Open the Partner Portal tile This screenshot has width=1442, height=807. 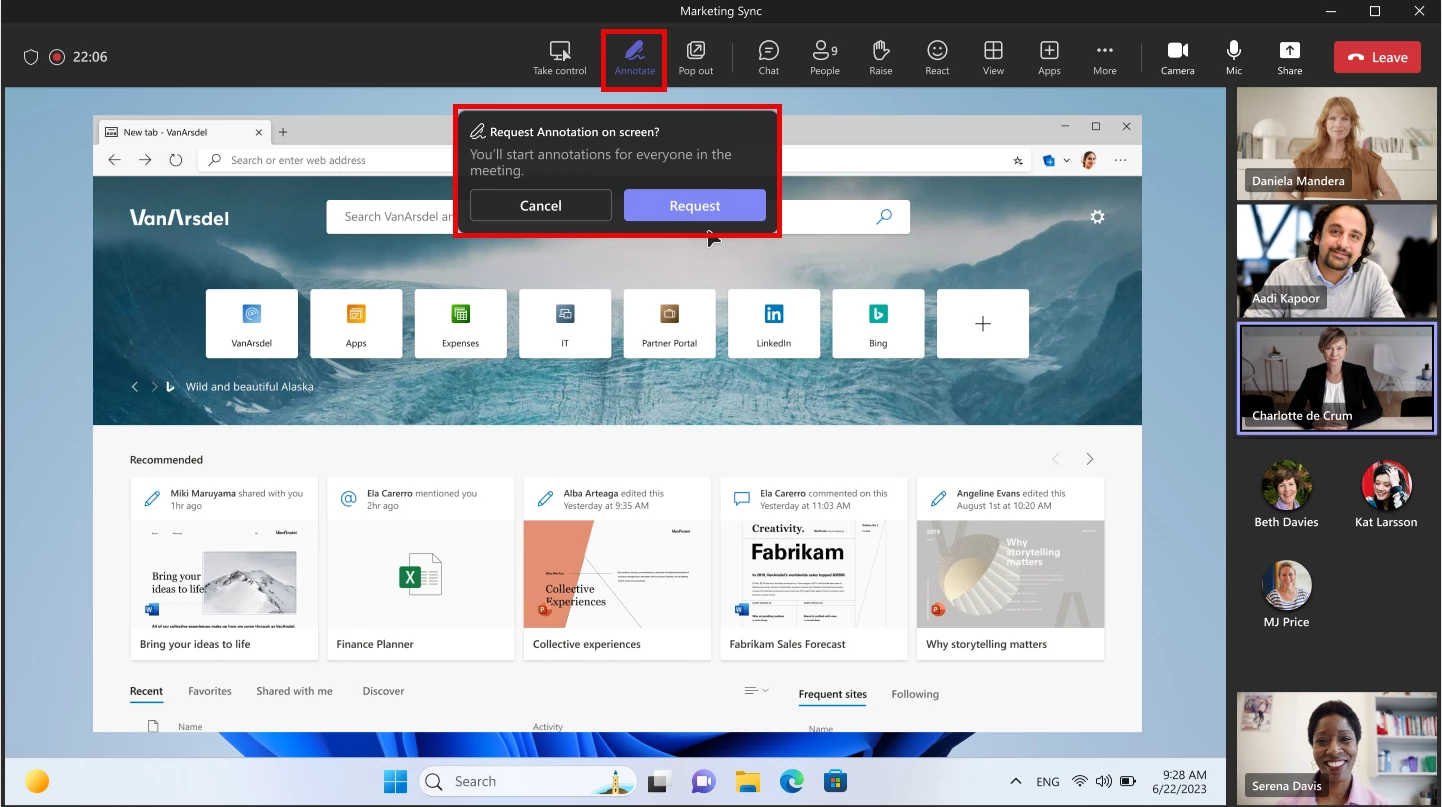669,323
